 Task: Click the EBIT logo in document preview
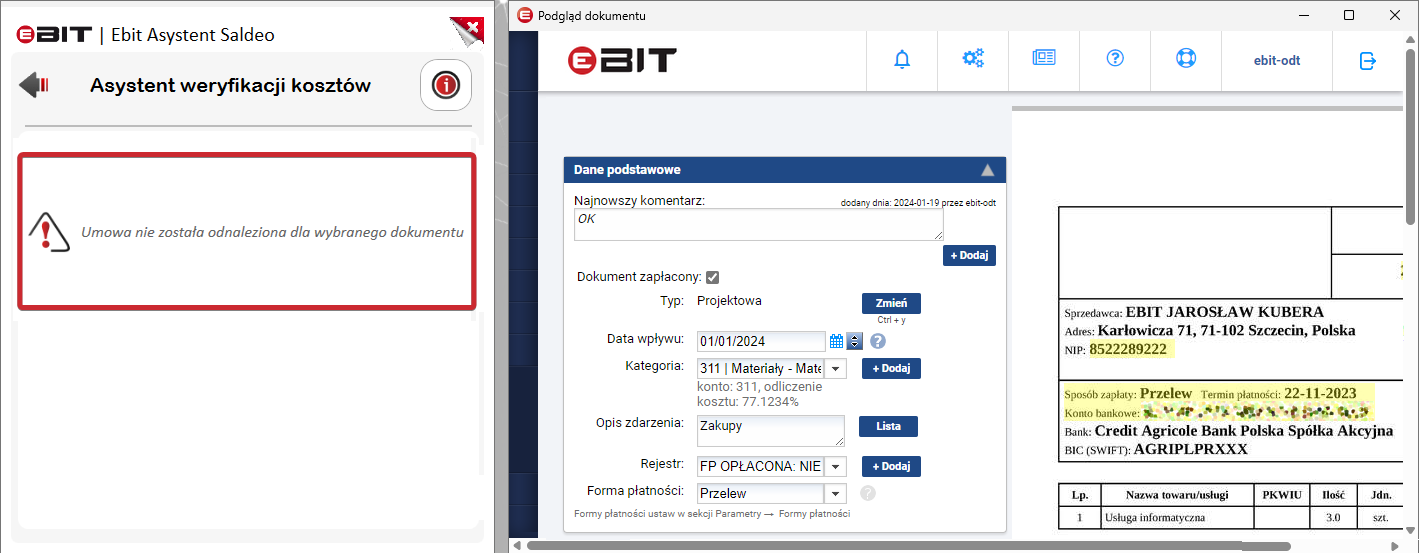click(x=622, y=59)
